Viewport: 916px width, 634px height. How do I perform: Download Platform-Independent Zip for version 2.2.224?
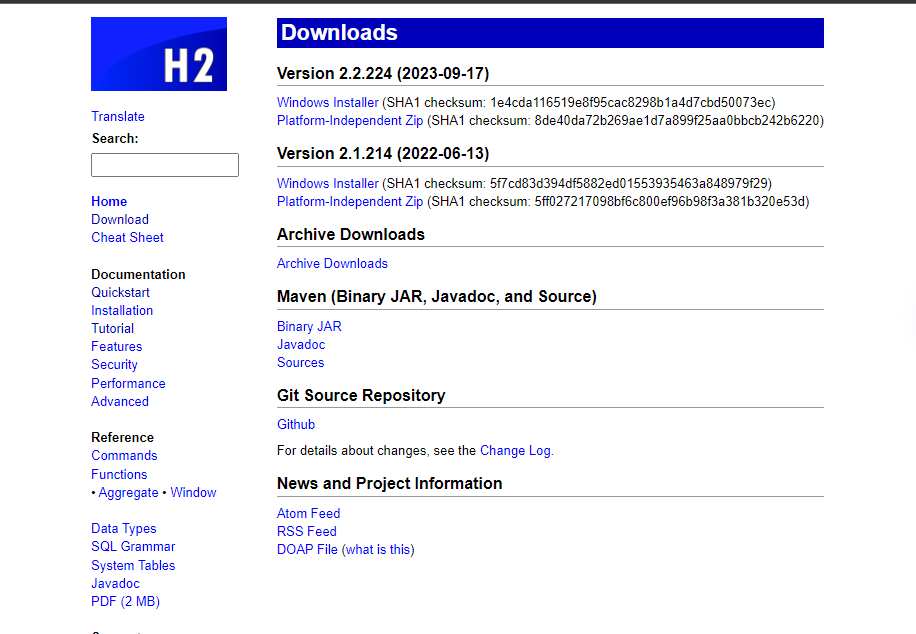[350, 121]
